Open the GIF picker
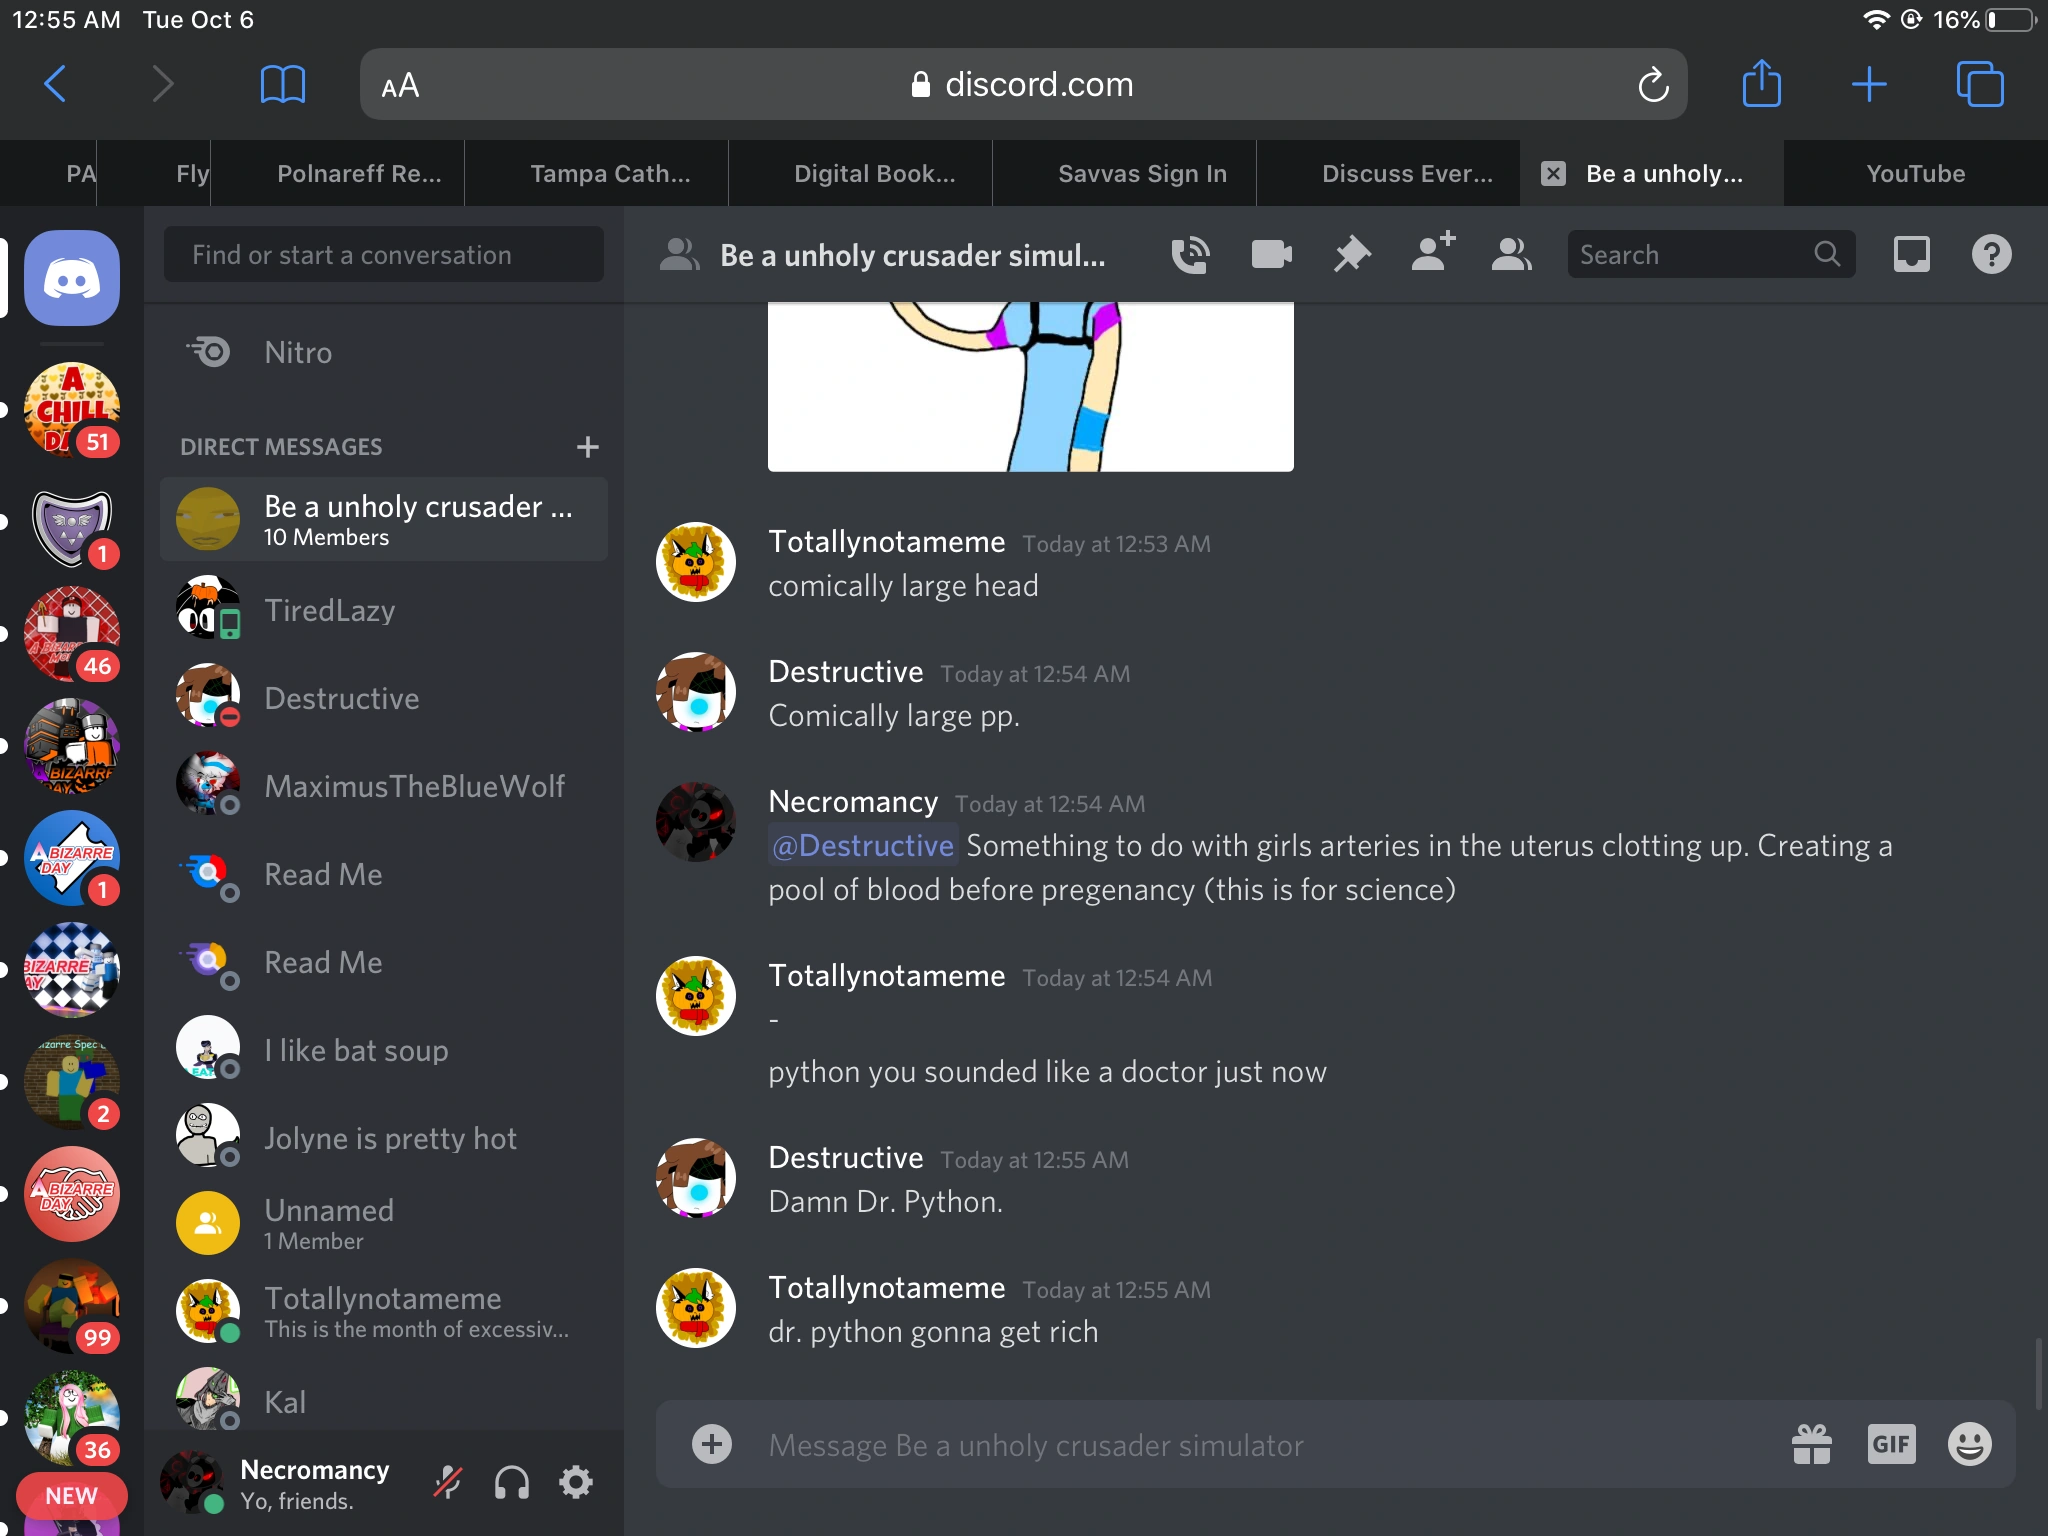Screen dimensions: 2048x1536 pos(1891,1444)
